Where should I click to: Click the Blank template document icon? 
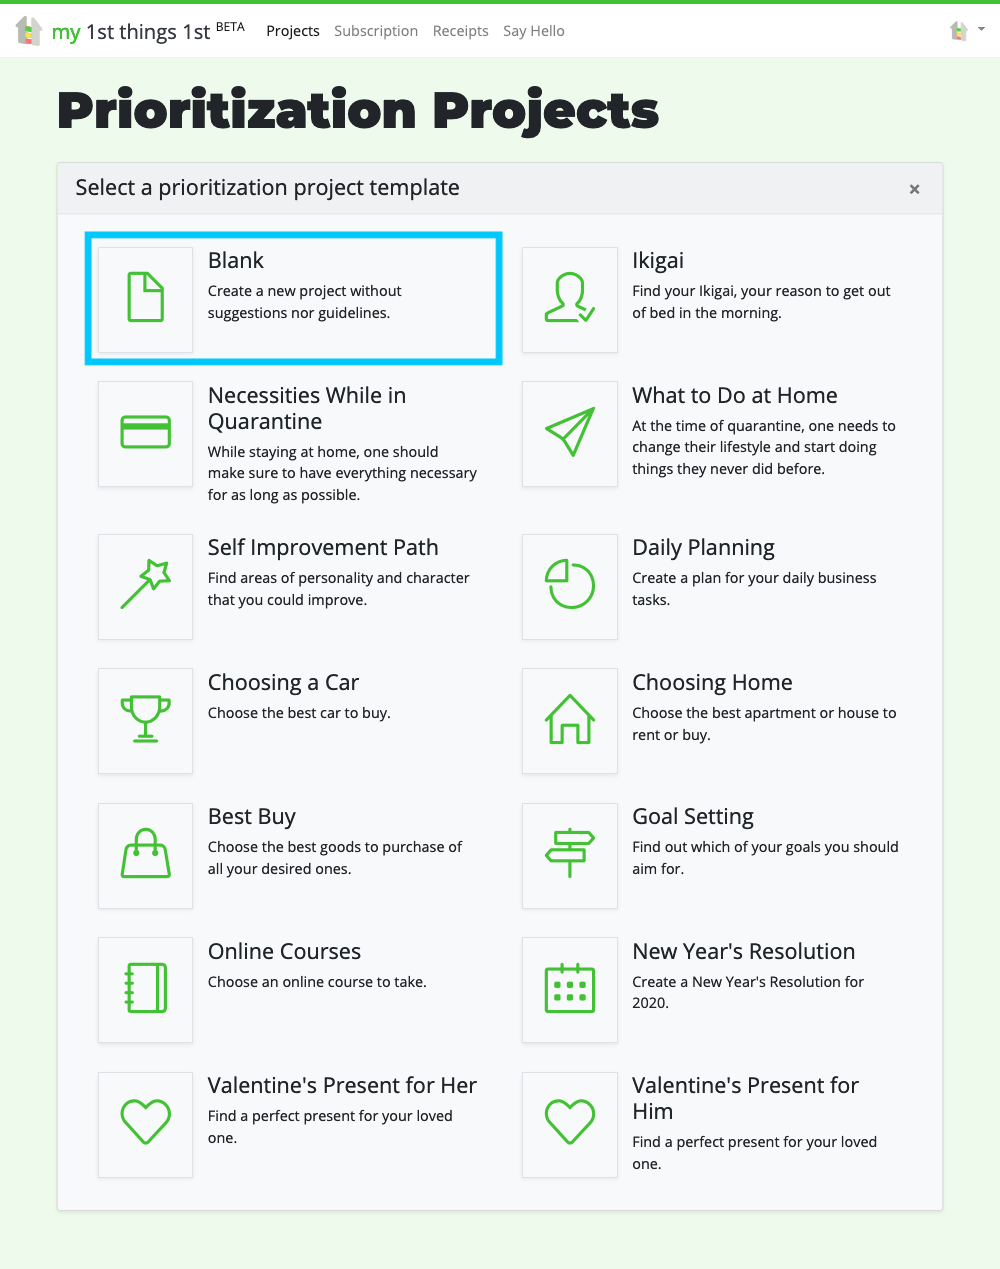(x=145, y=298)
